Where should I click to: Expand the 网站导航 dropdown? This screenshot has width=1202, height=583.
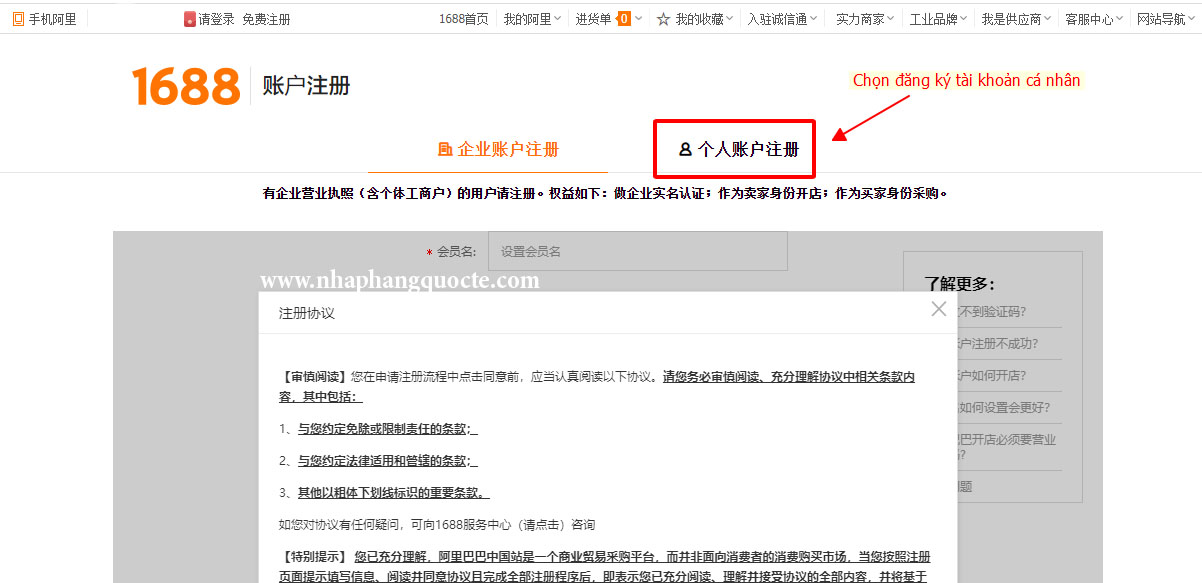click(1166, 18)
